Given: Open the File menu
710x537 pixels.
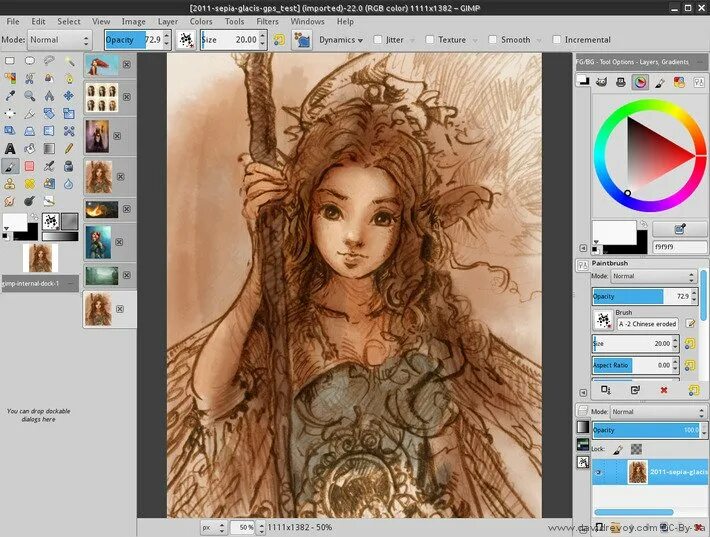Looking at the screenshot, I should pos(13,21).
